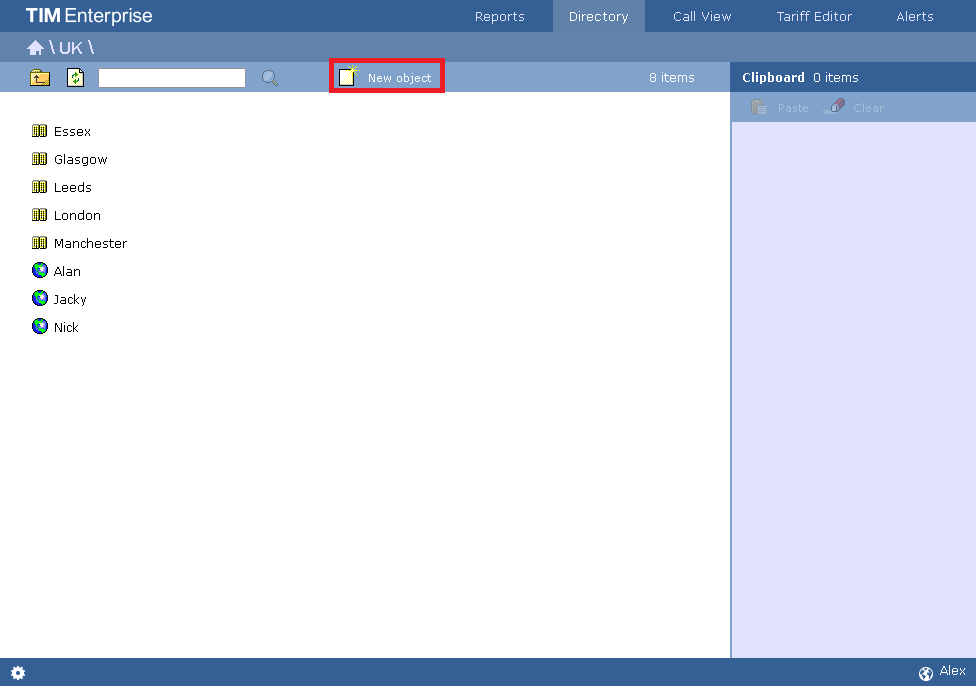
Task: Click the go up folder icon
Action: (x=39, y=77)
